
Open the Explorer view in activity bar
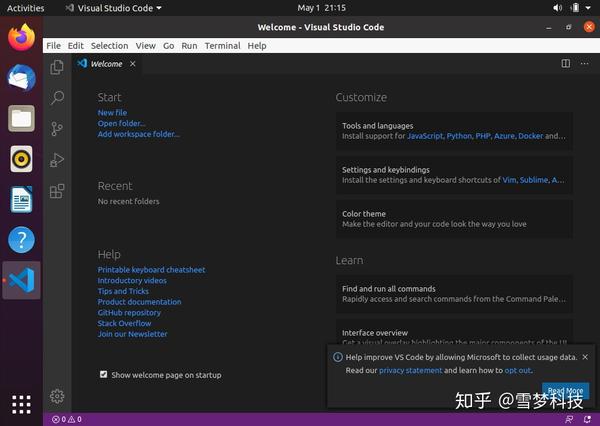[57, 67]
